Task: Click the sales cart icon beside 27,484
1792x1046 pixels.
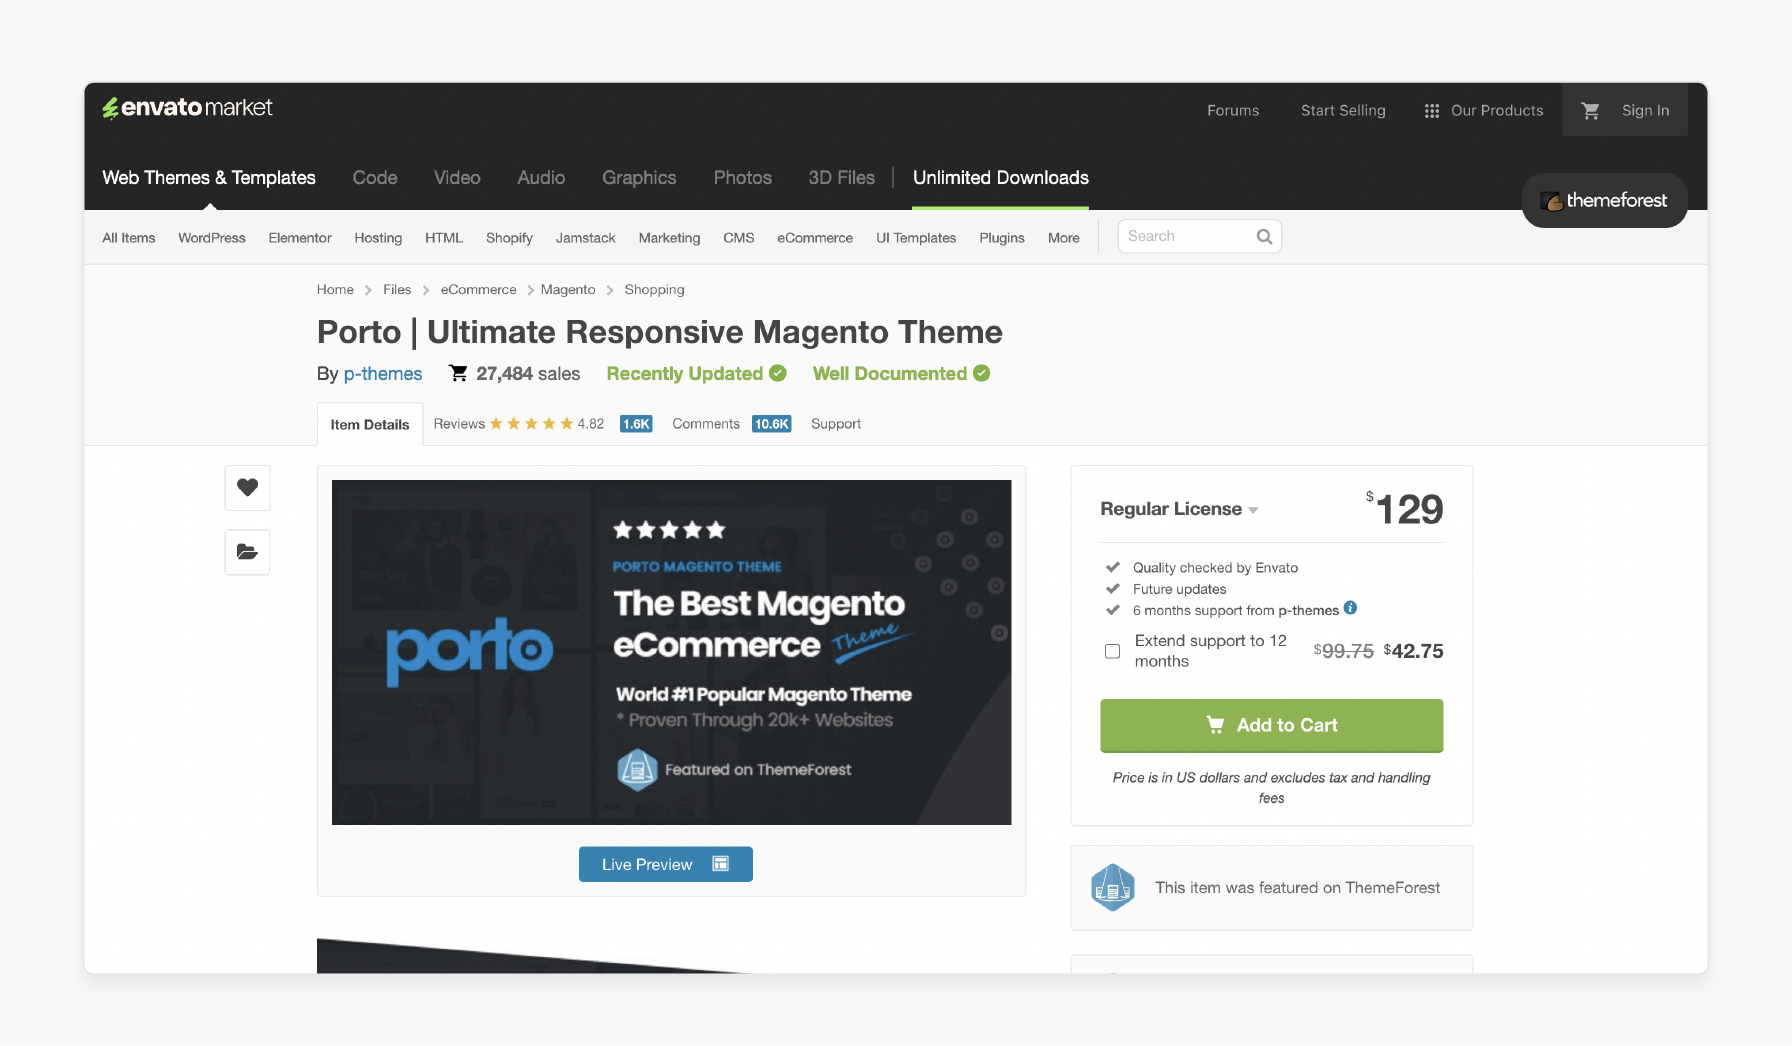Action: 458,373
